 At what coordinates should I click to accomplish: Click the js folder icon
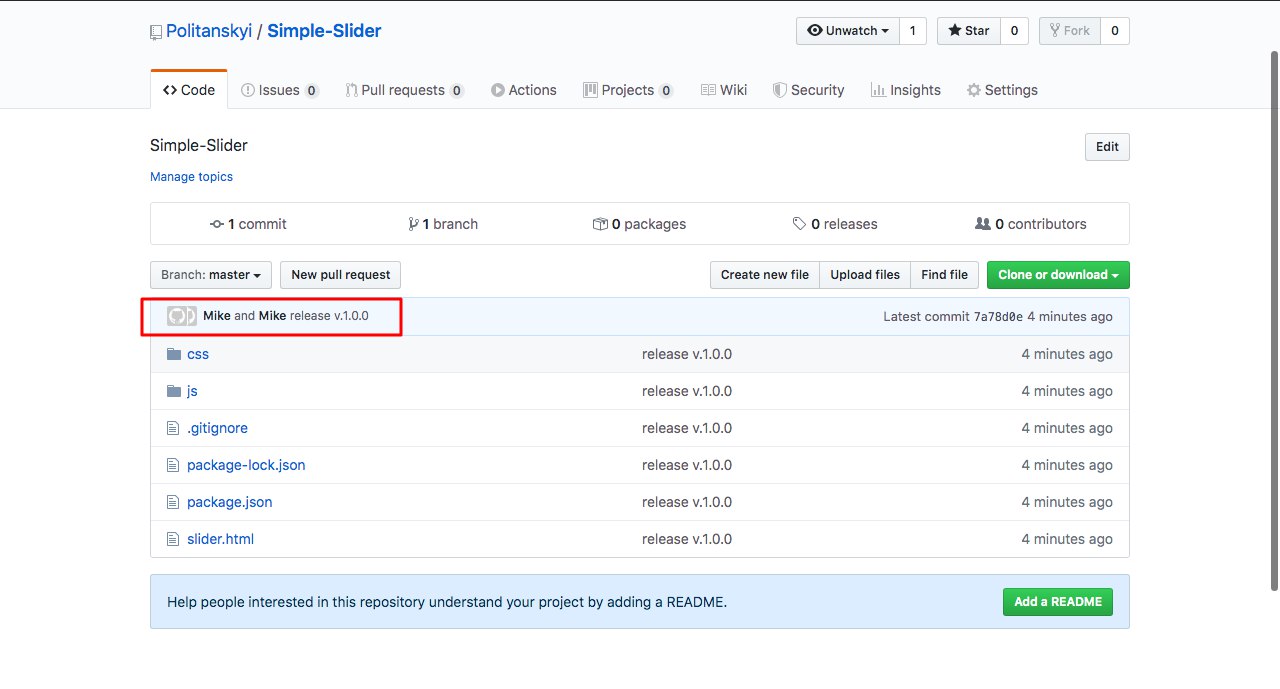pos(174,391)
